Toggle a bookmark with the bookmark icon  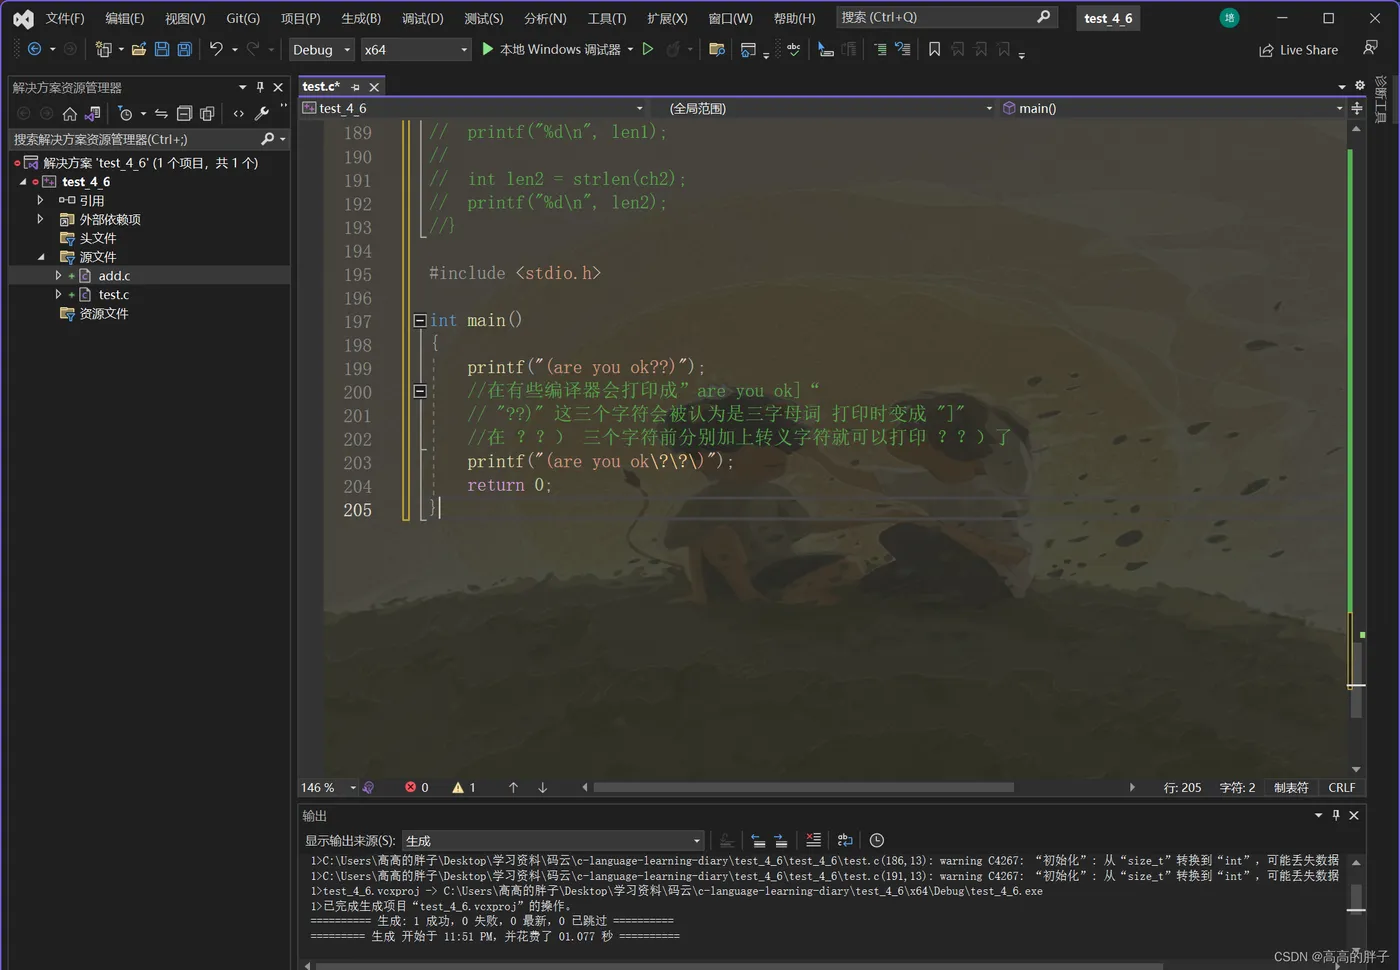[934, 49]
